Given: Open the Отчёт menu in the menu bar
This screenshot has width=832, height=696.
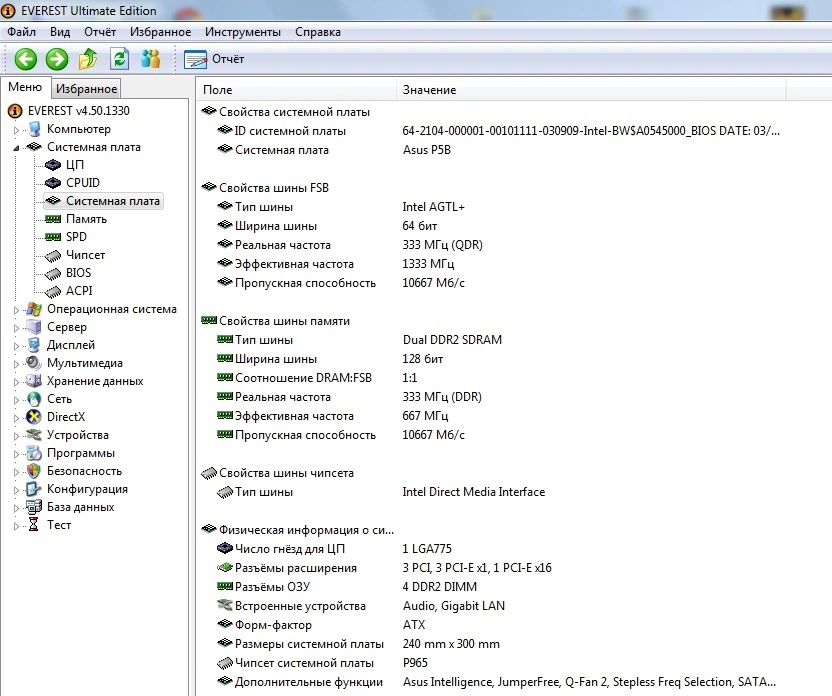Looking at the screenshot, I should pos(100,32).
